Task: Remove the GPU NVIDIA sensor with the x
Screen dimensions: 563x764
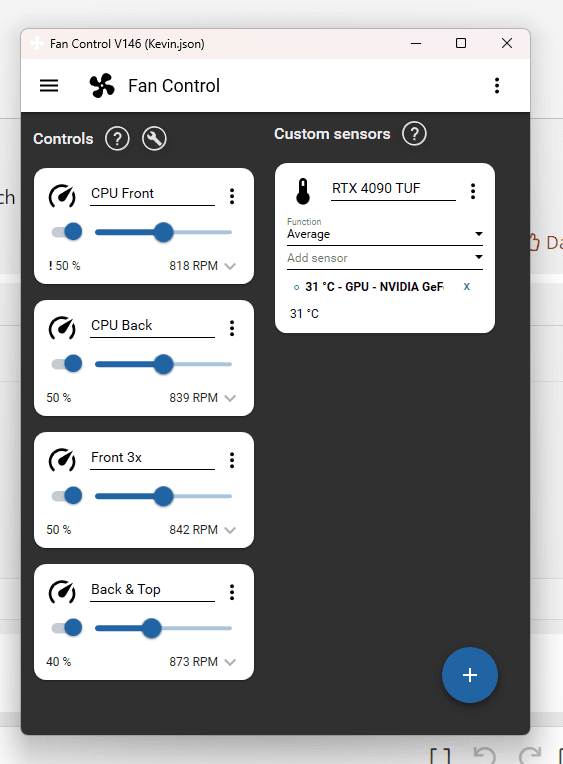Action: [x=466, y=286]
